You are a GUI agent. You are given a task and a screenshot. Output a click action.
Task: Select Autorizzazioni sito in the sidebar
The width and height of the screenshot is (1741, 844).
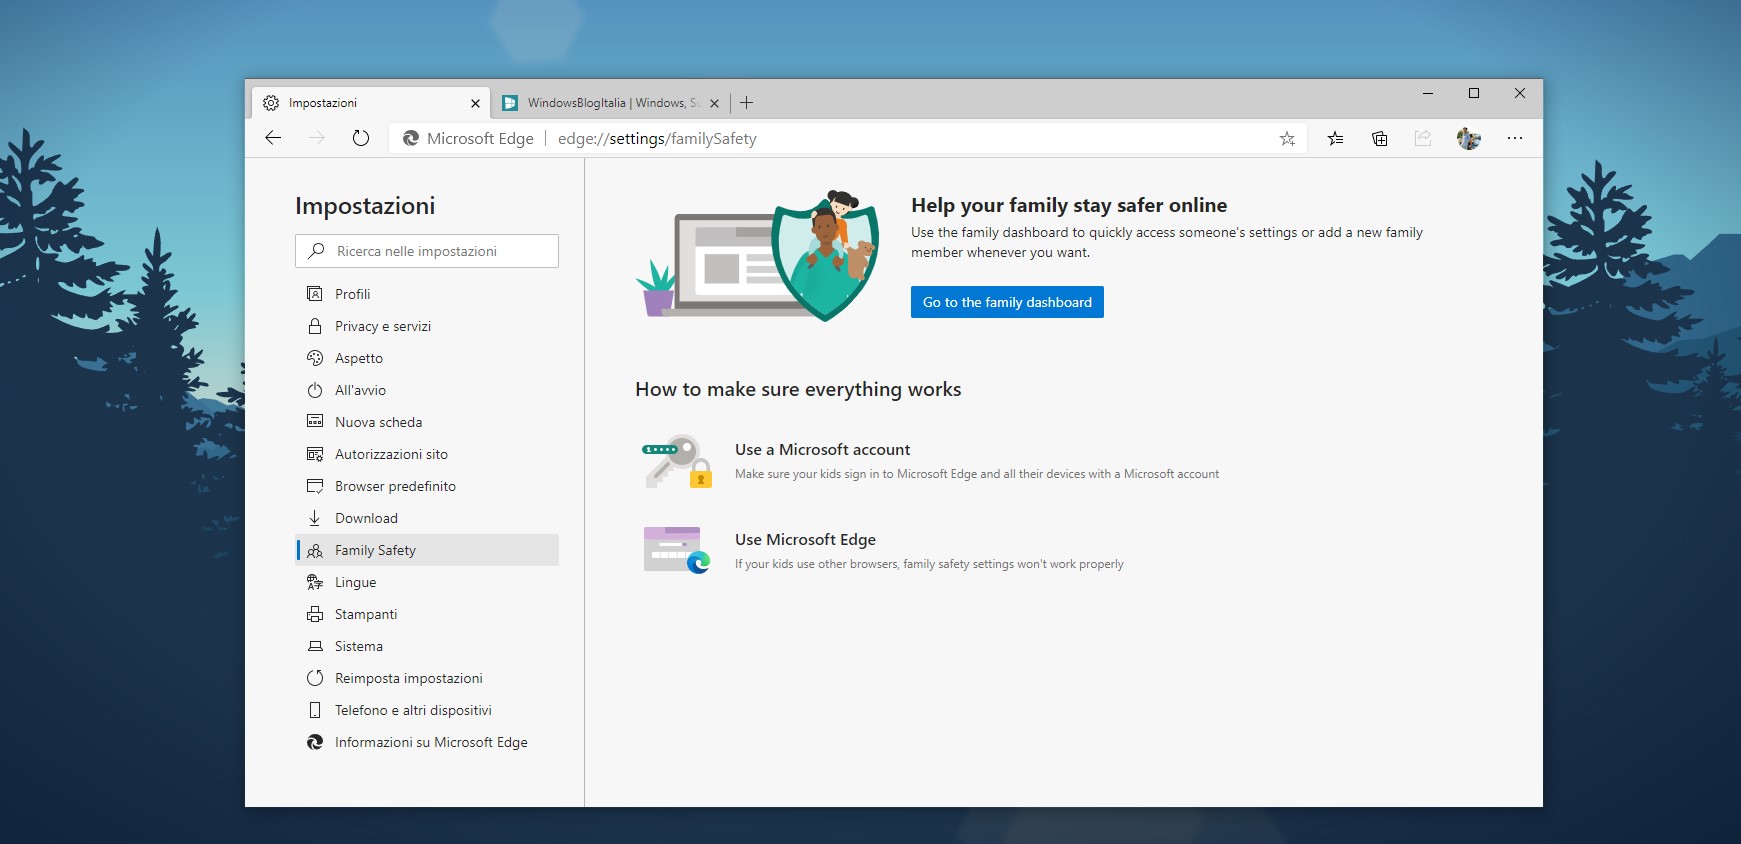[427, 454]
